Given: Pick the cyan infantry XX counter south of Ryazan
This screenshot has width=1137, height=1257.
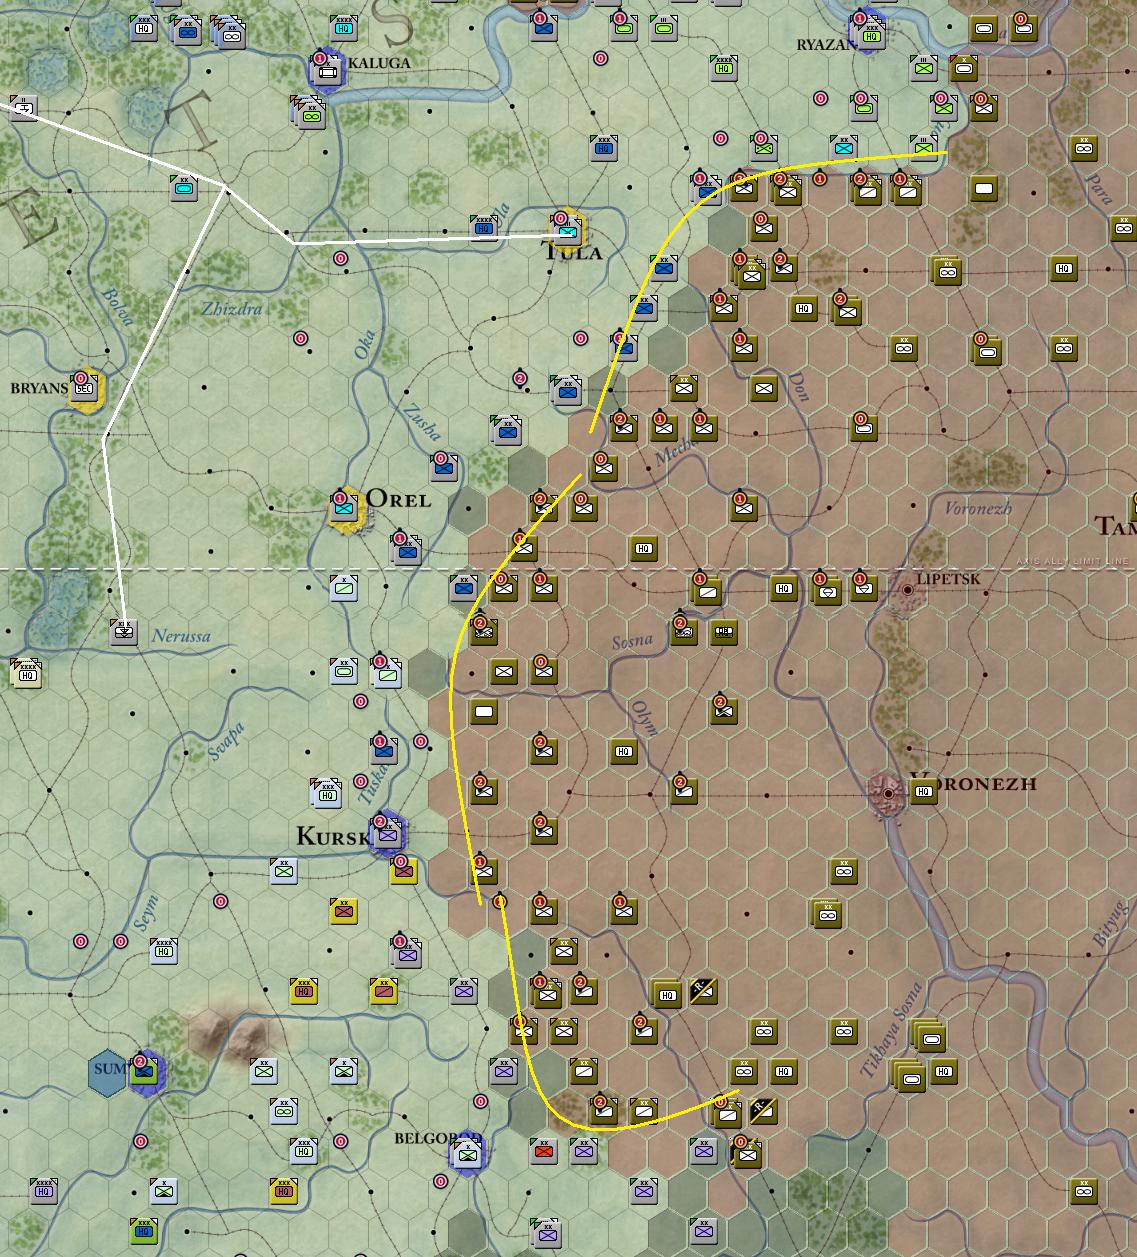Looking at the screenshot, I should click(x=844, y=147).
